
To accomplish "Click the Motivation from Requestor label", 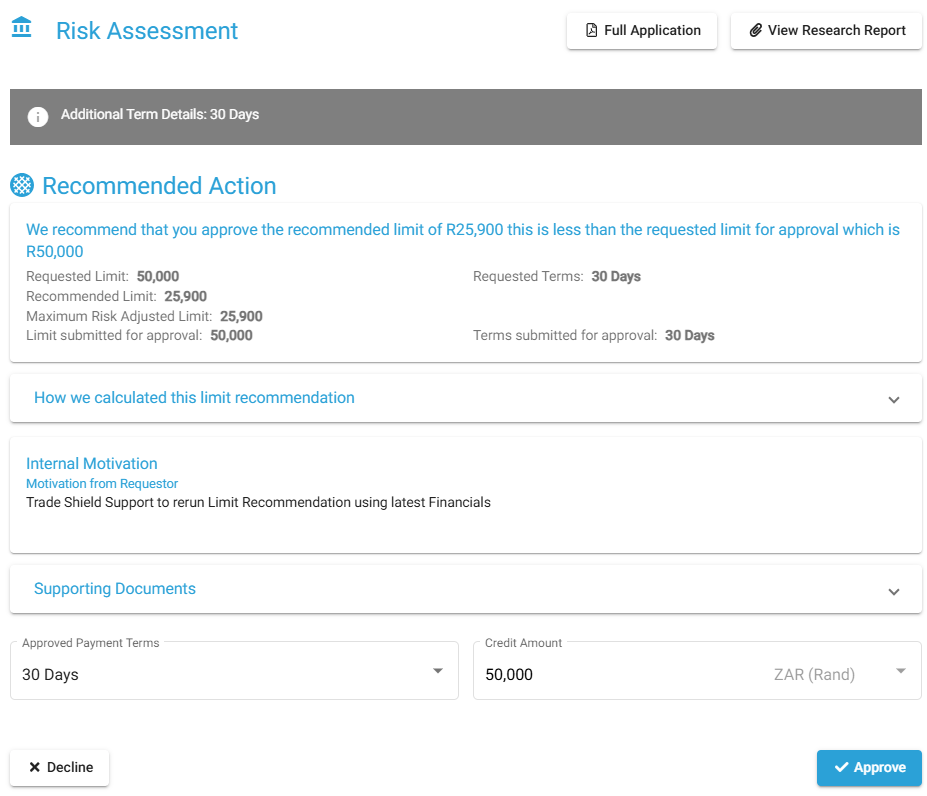I will coord(102,484).
